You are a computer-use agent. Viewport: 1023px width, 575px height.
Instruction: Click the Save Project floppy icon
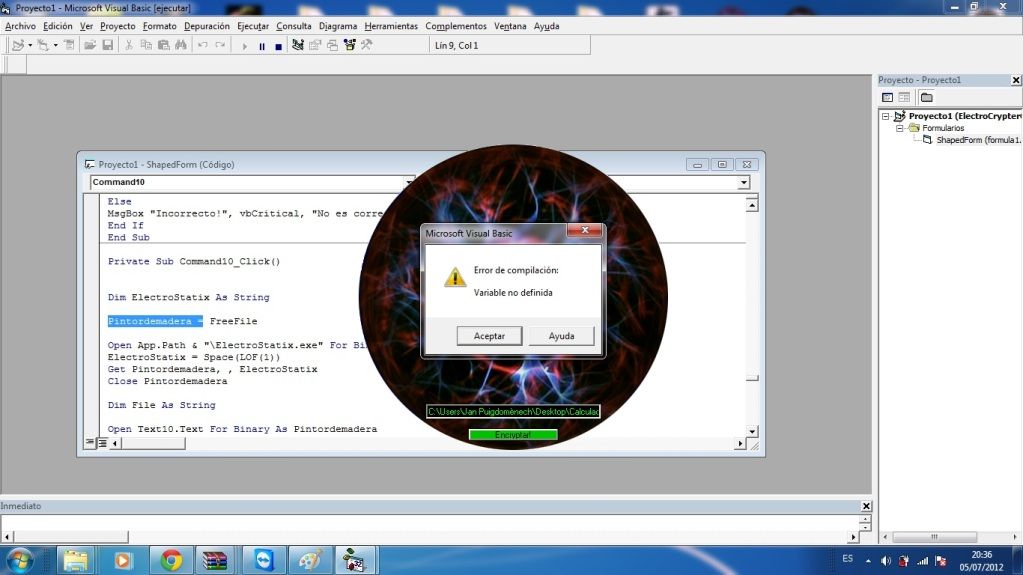(x=108, y=45)
